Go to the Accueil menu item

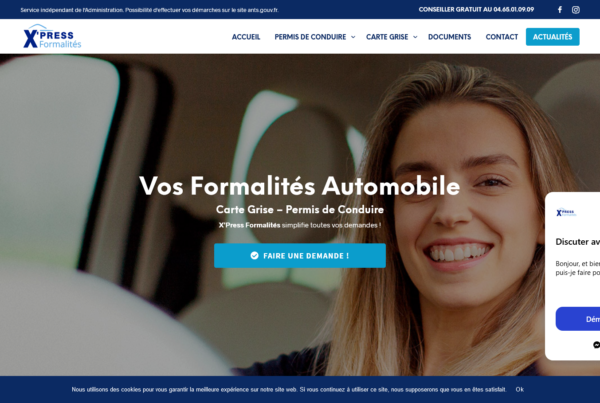coord(246,37)
